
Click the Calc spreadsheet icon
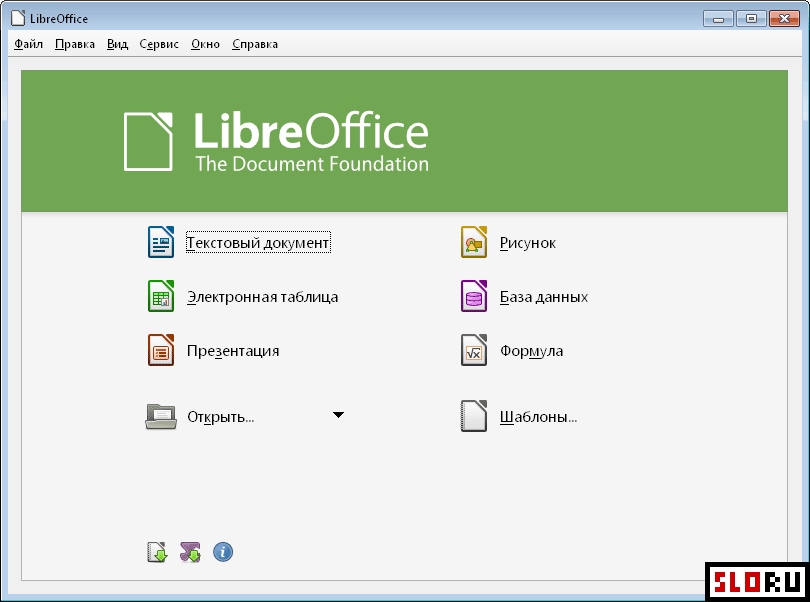(161, 296)
